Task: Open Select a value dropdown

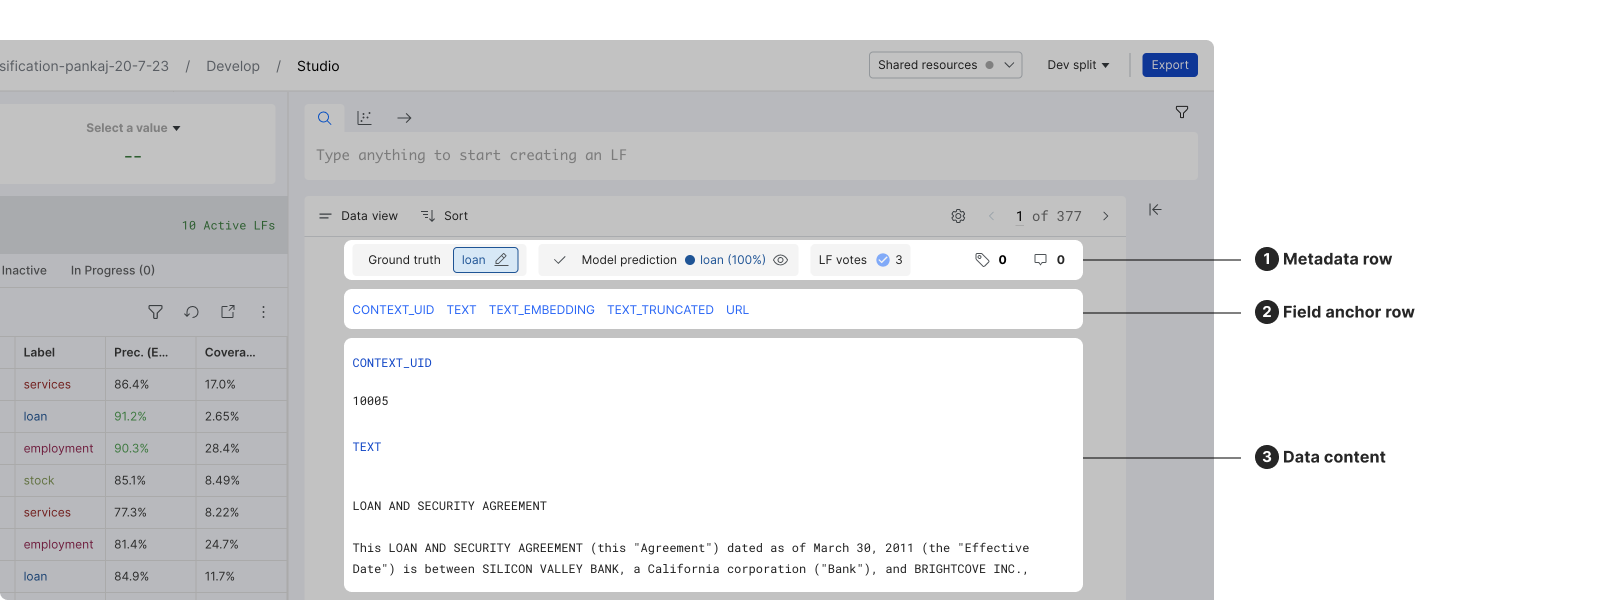Action: (133, 128)
